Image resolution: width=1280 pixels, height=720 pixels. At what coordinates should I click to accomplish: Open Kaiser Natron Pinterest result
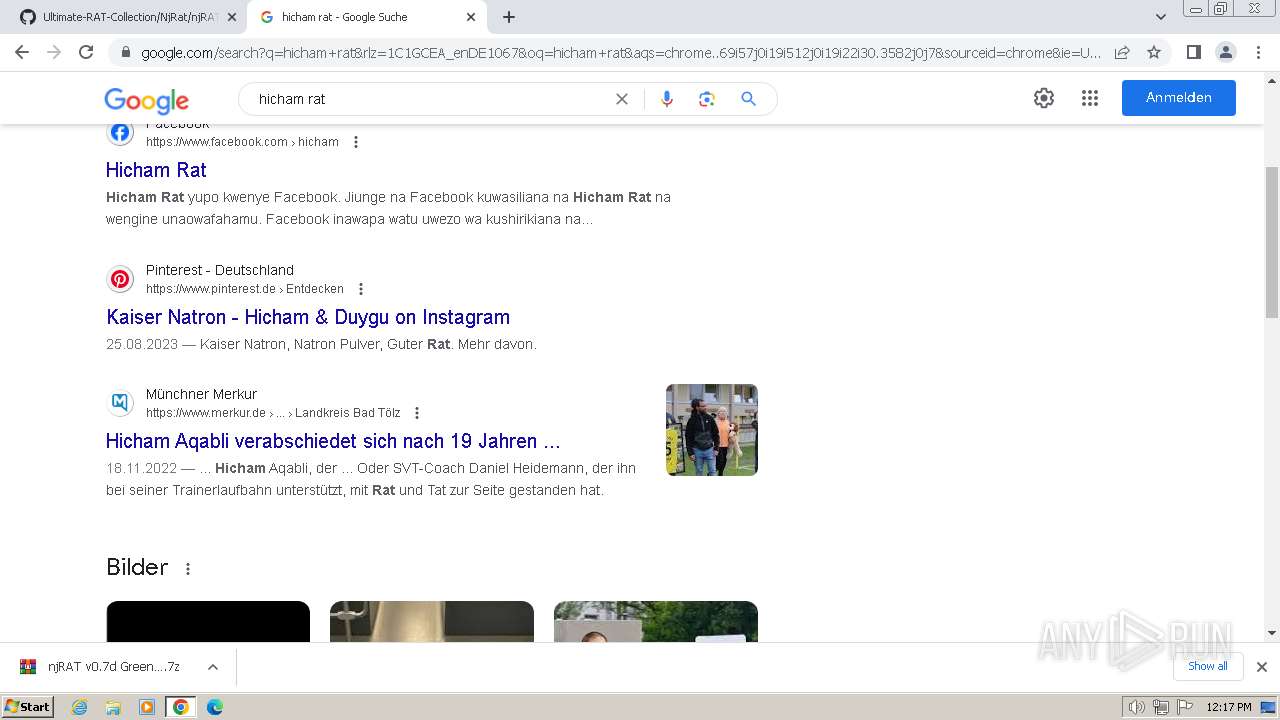click(x=308, y=317)
